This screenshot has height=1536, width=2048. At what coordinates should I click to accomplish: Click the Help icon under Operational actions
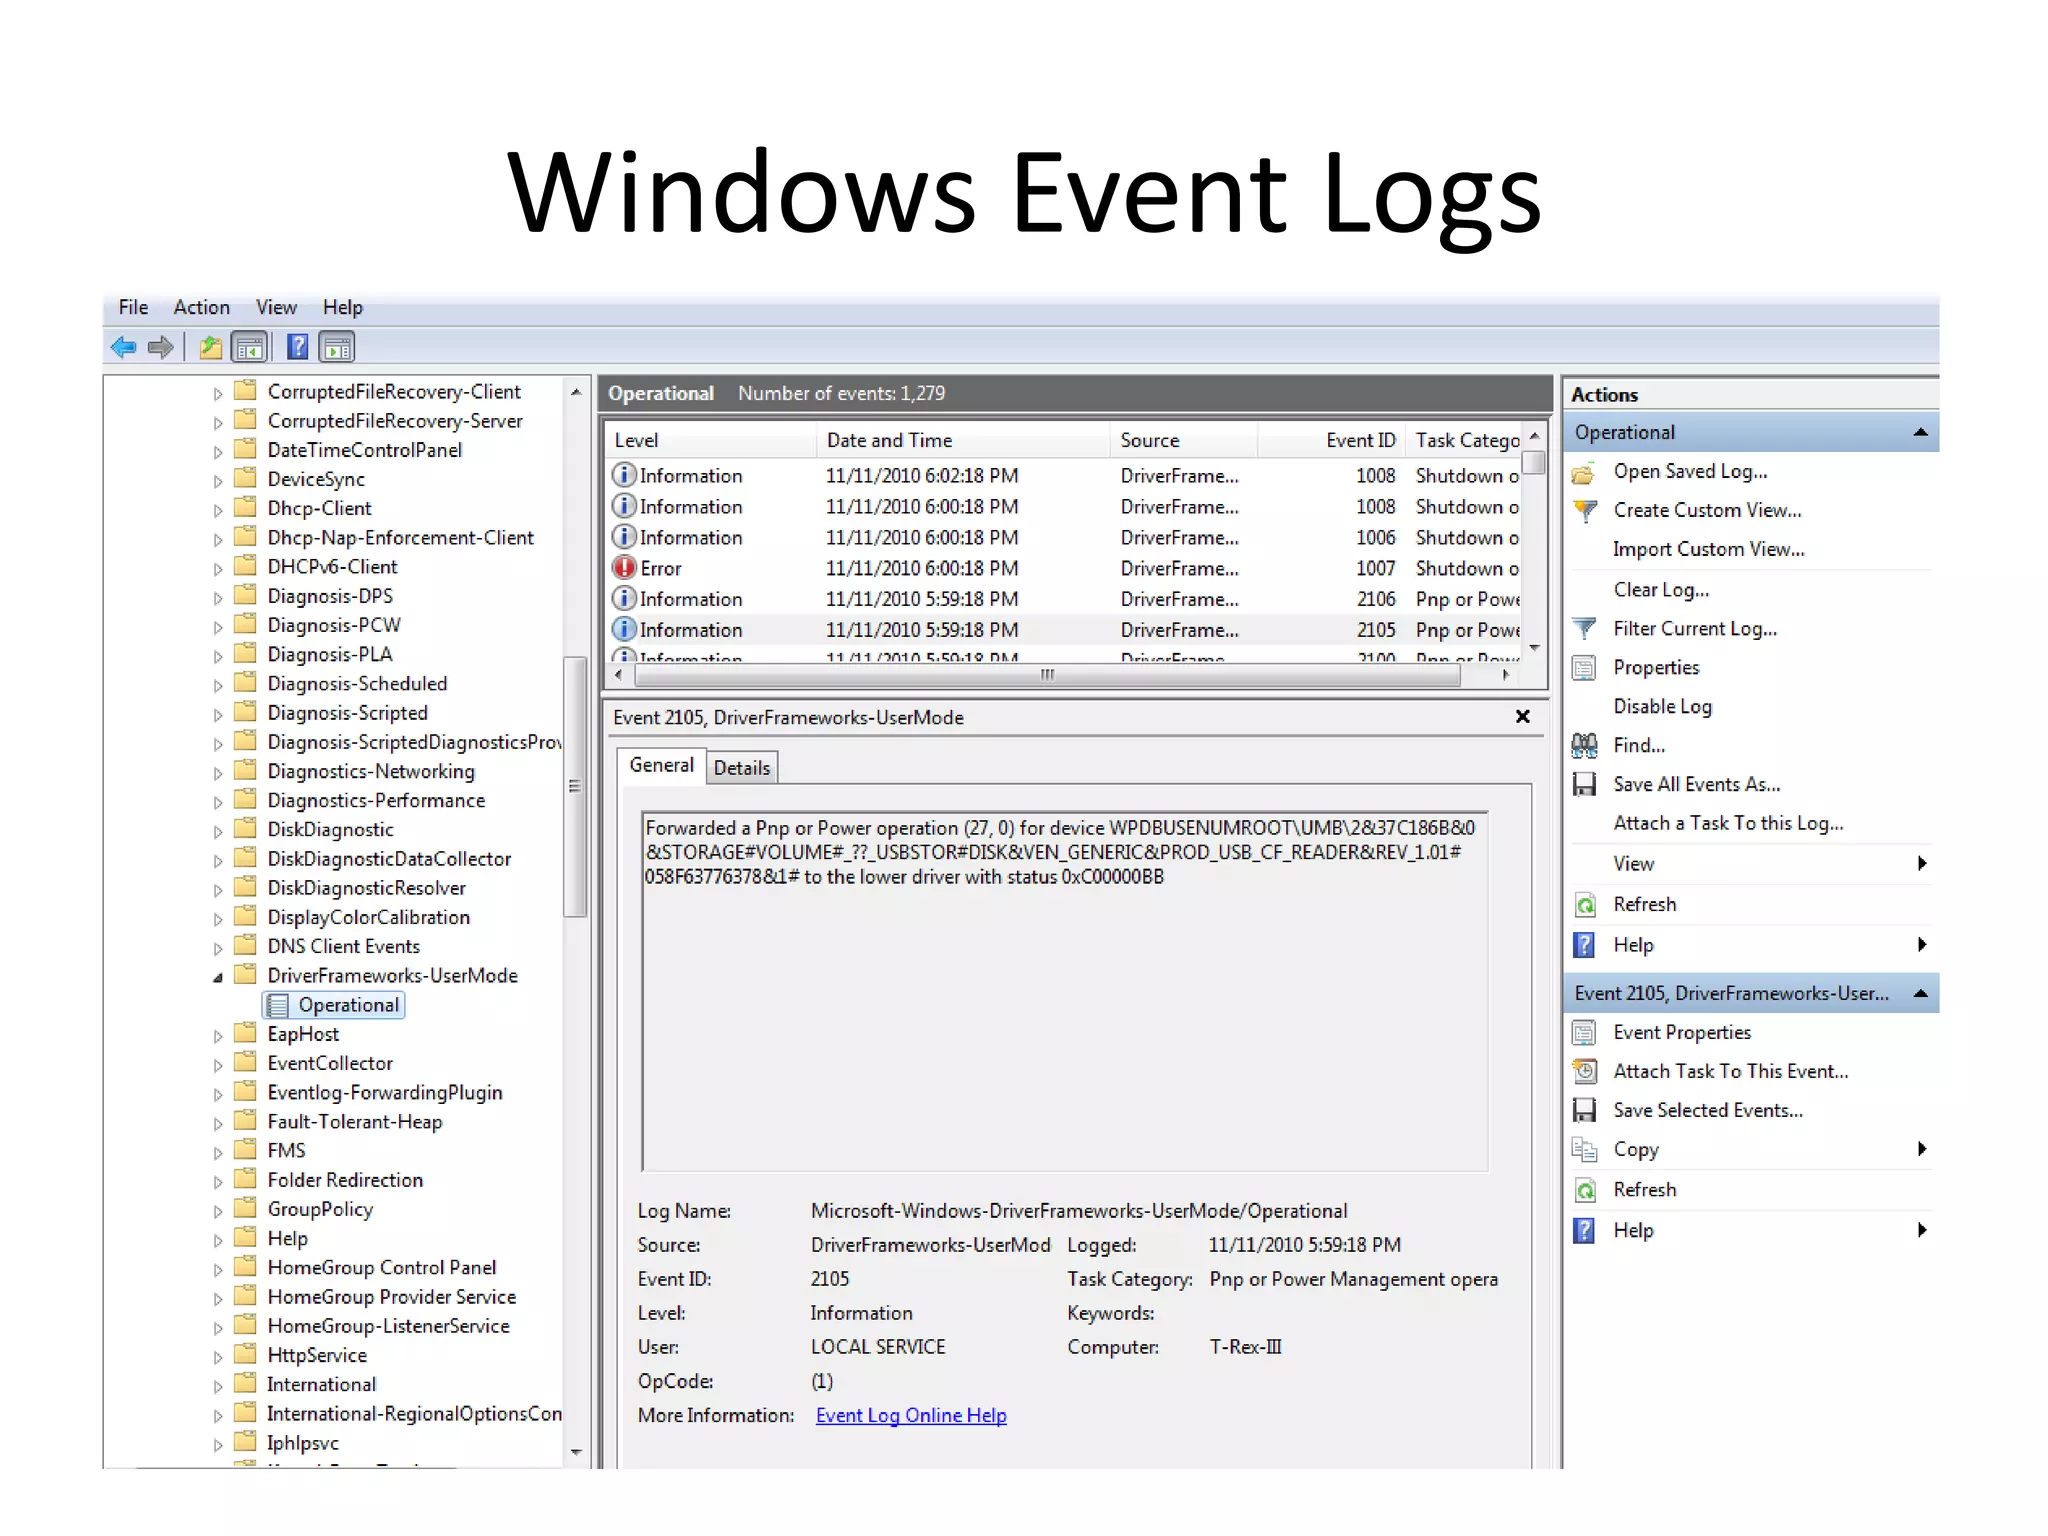1584,946
